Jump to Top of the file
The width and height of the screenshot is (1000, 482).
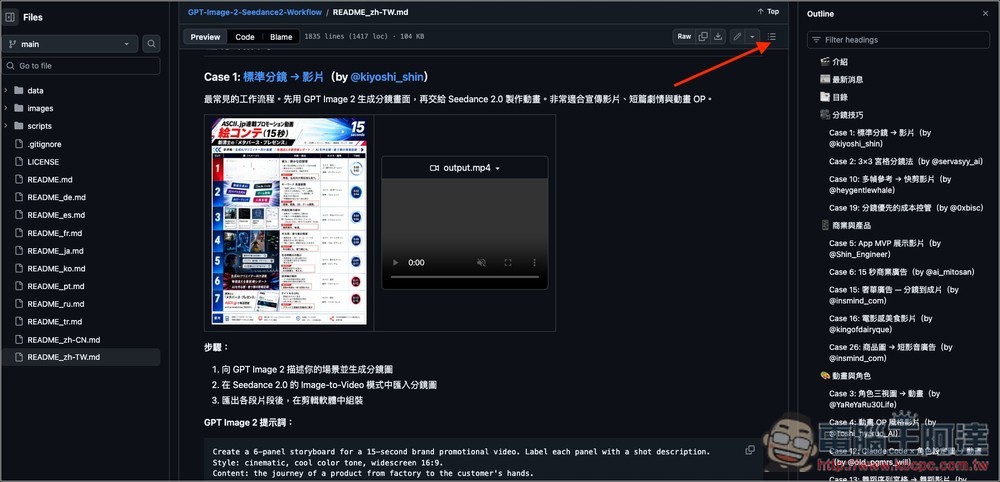point(768,11)
